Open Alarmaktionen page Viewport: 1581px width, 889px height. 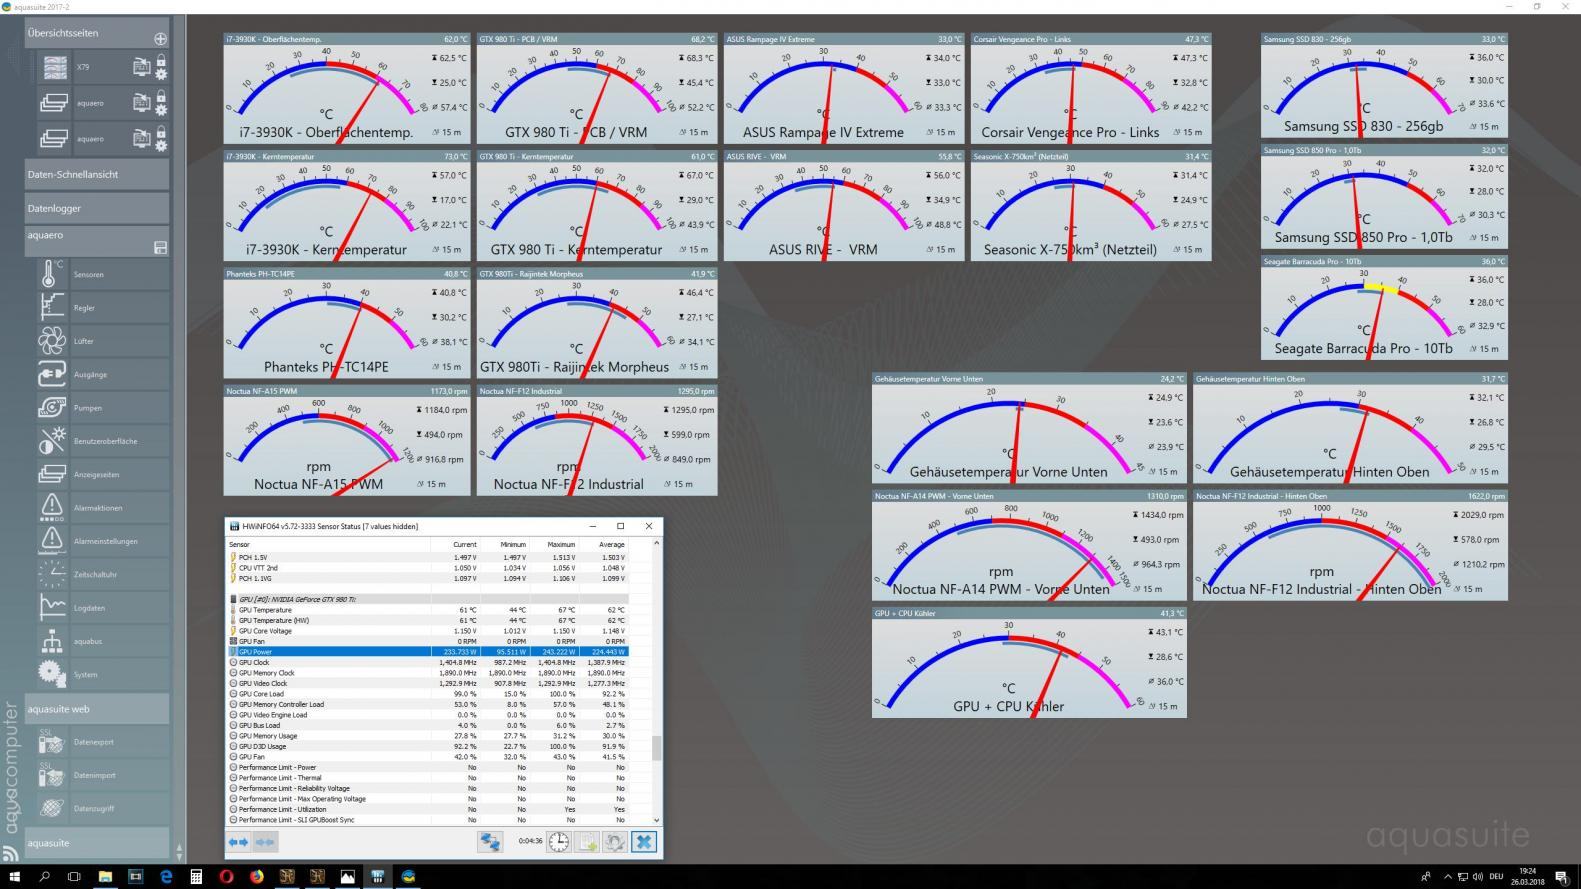(103, 508)
